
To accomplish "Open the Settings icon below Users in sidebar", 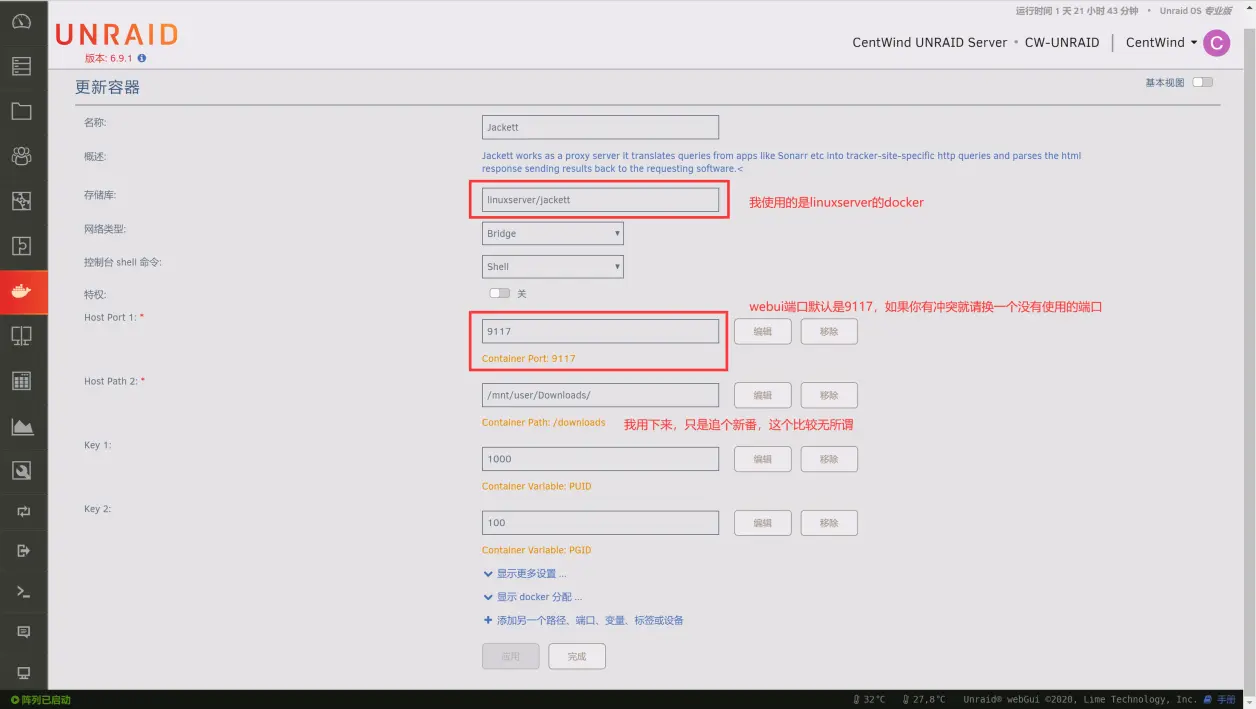I will [22, 201].
